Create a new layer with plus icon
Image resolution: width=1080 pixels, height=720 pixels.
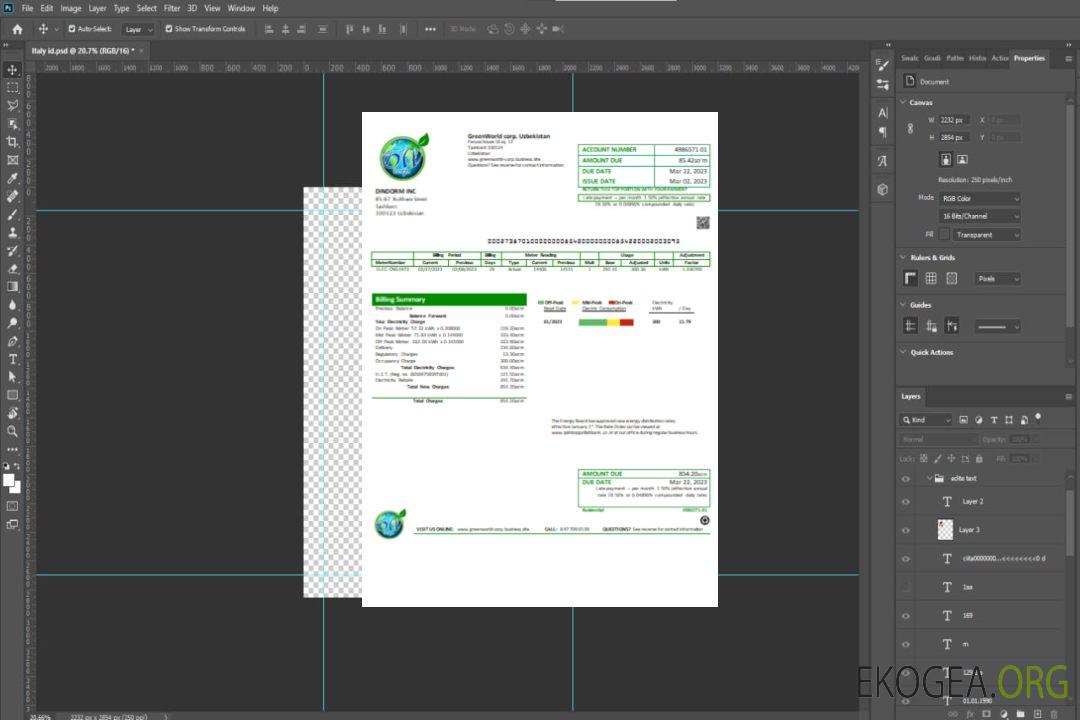click(1037, 714)
